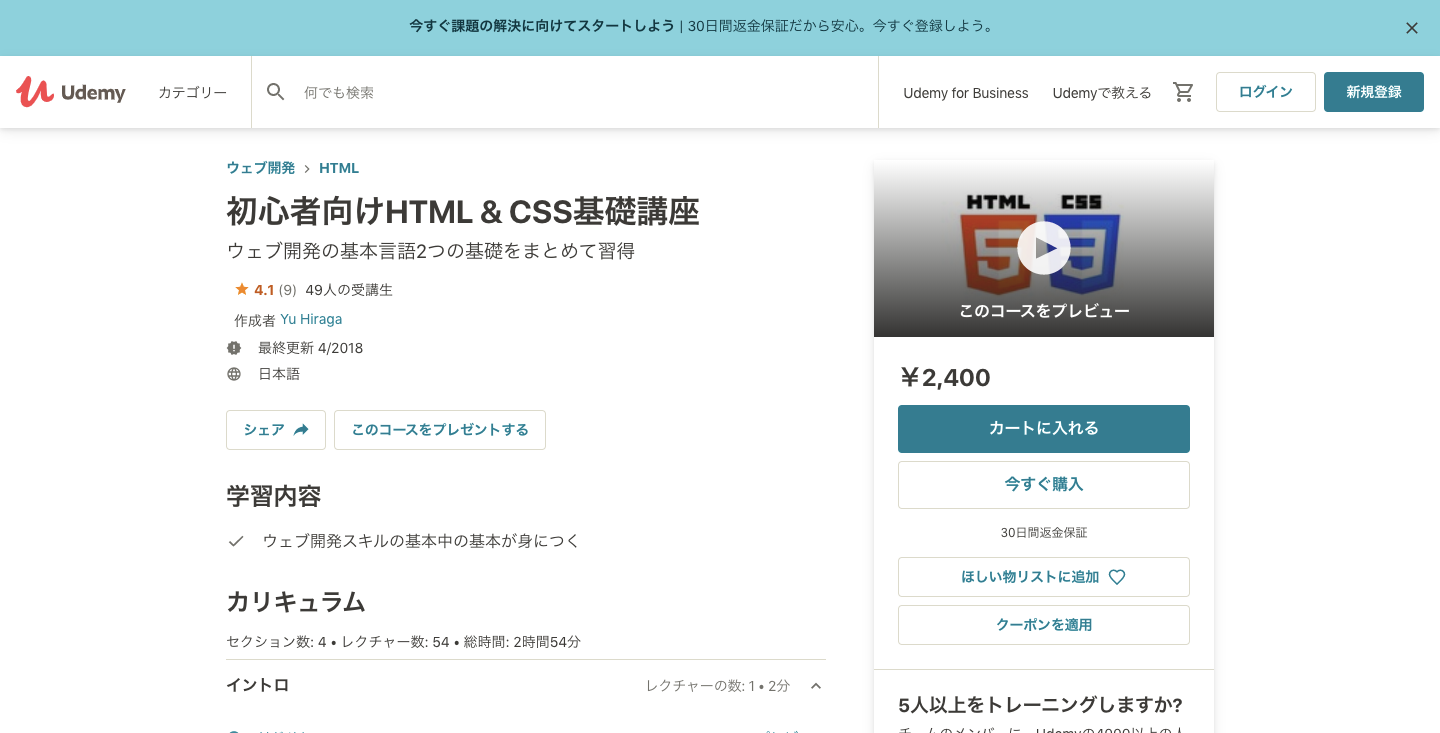Click カートに入れる button
Screen dimensions: 1440x733
point(1044,429)
